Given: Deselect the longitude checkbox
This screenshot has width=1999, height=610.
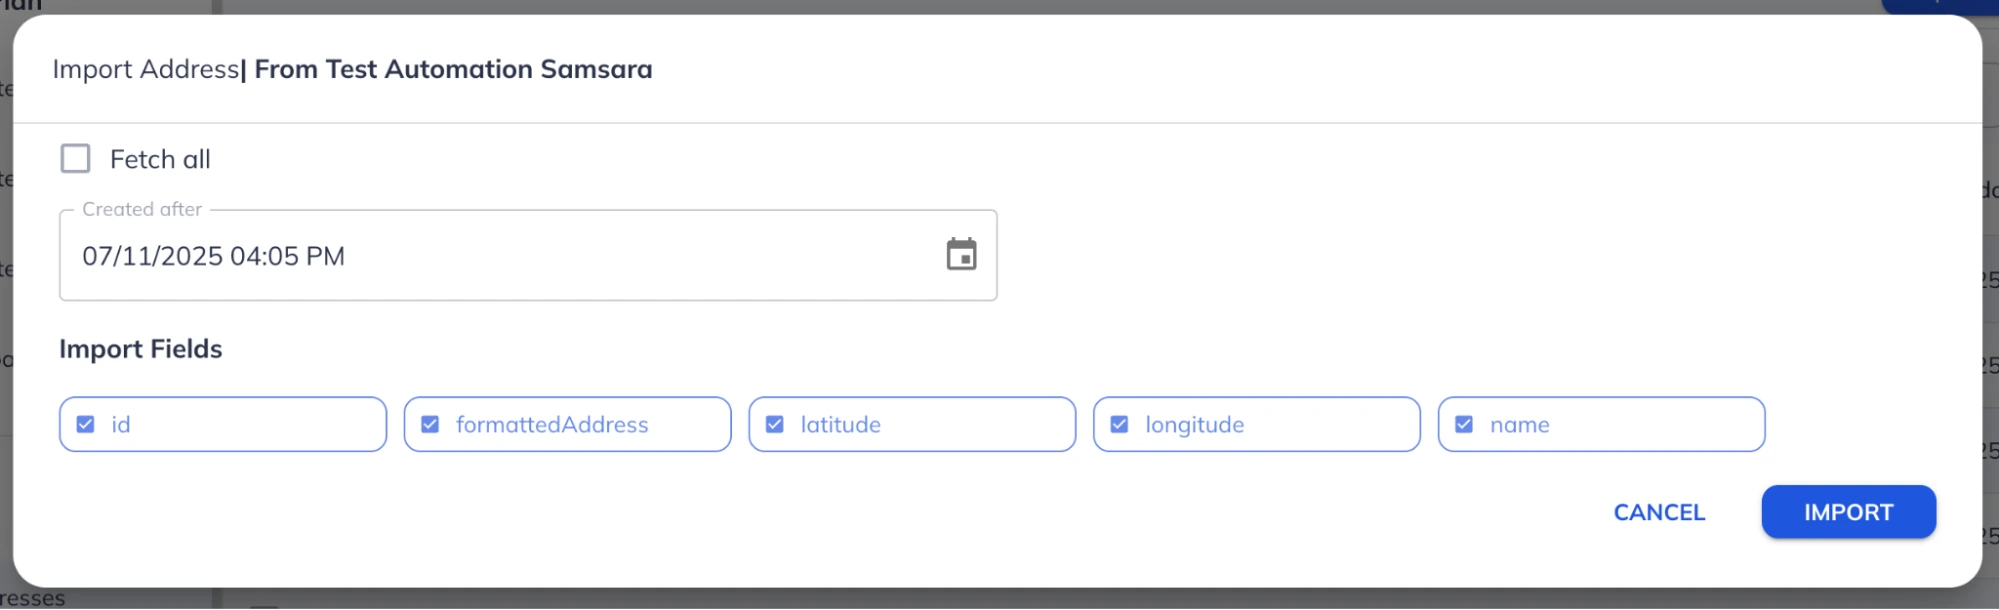Looking at the screenshot, I should click(1120, 425).
